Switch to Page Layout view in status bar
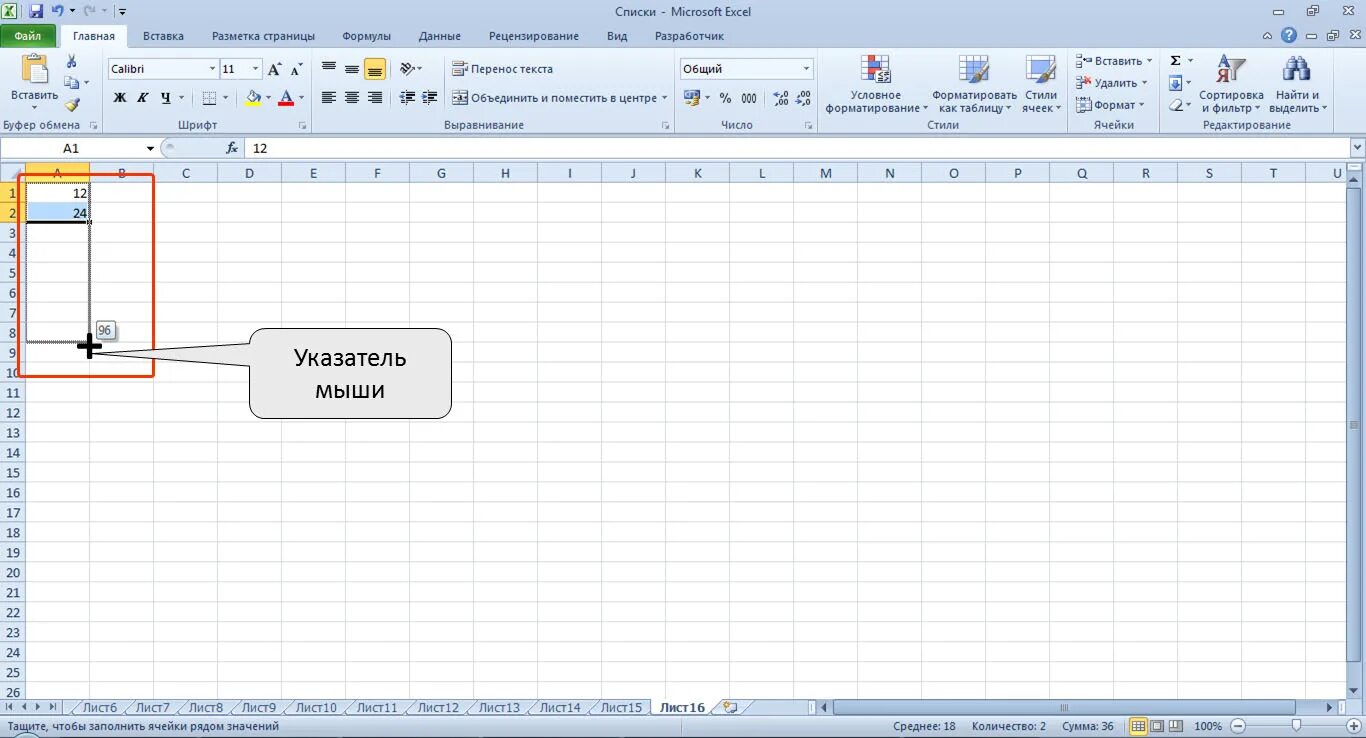Viewport: 1366px width, 738px height. (x=1157, y=726)
